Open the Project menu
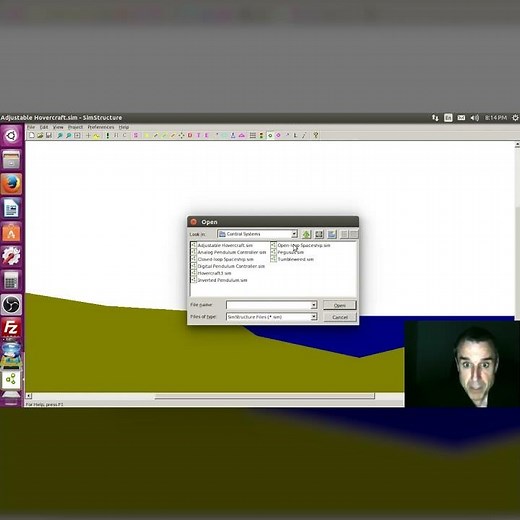520x520 pixels. pos(75,127)
